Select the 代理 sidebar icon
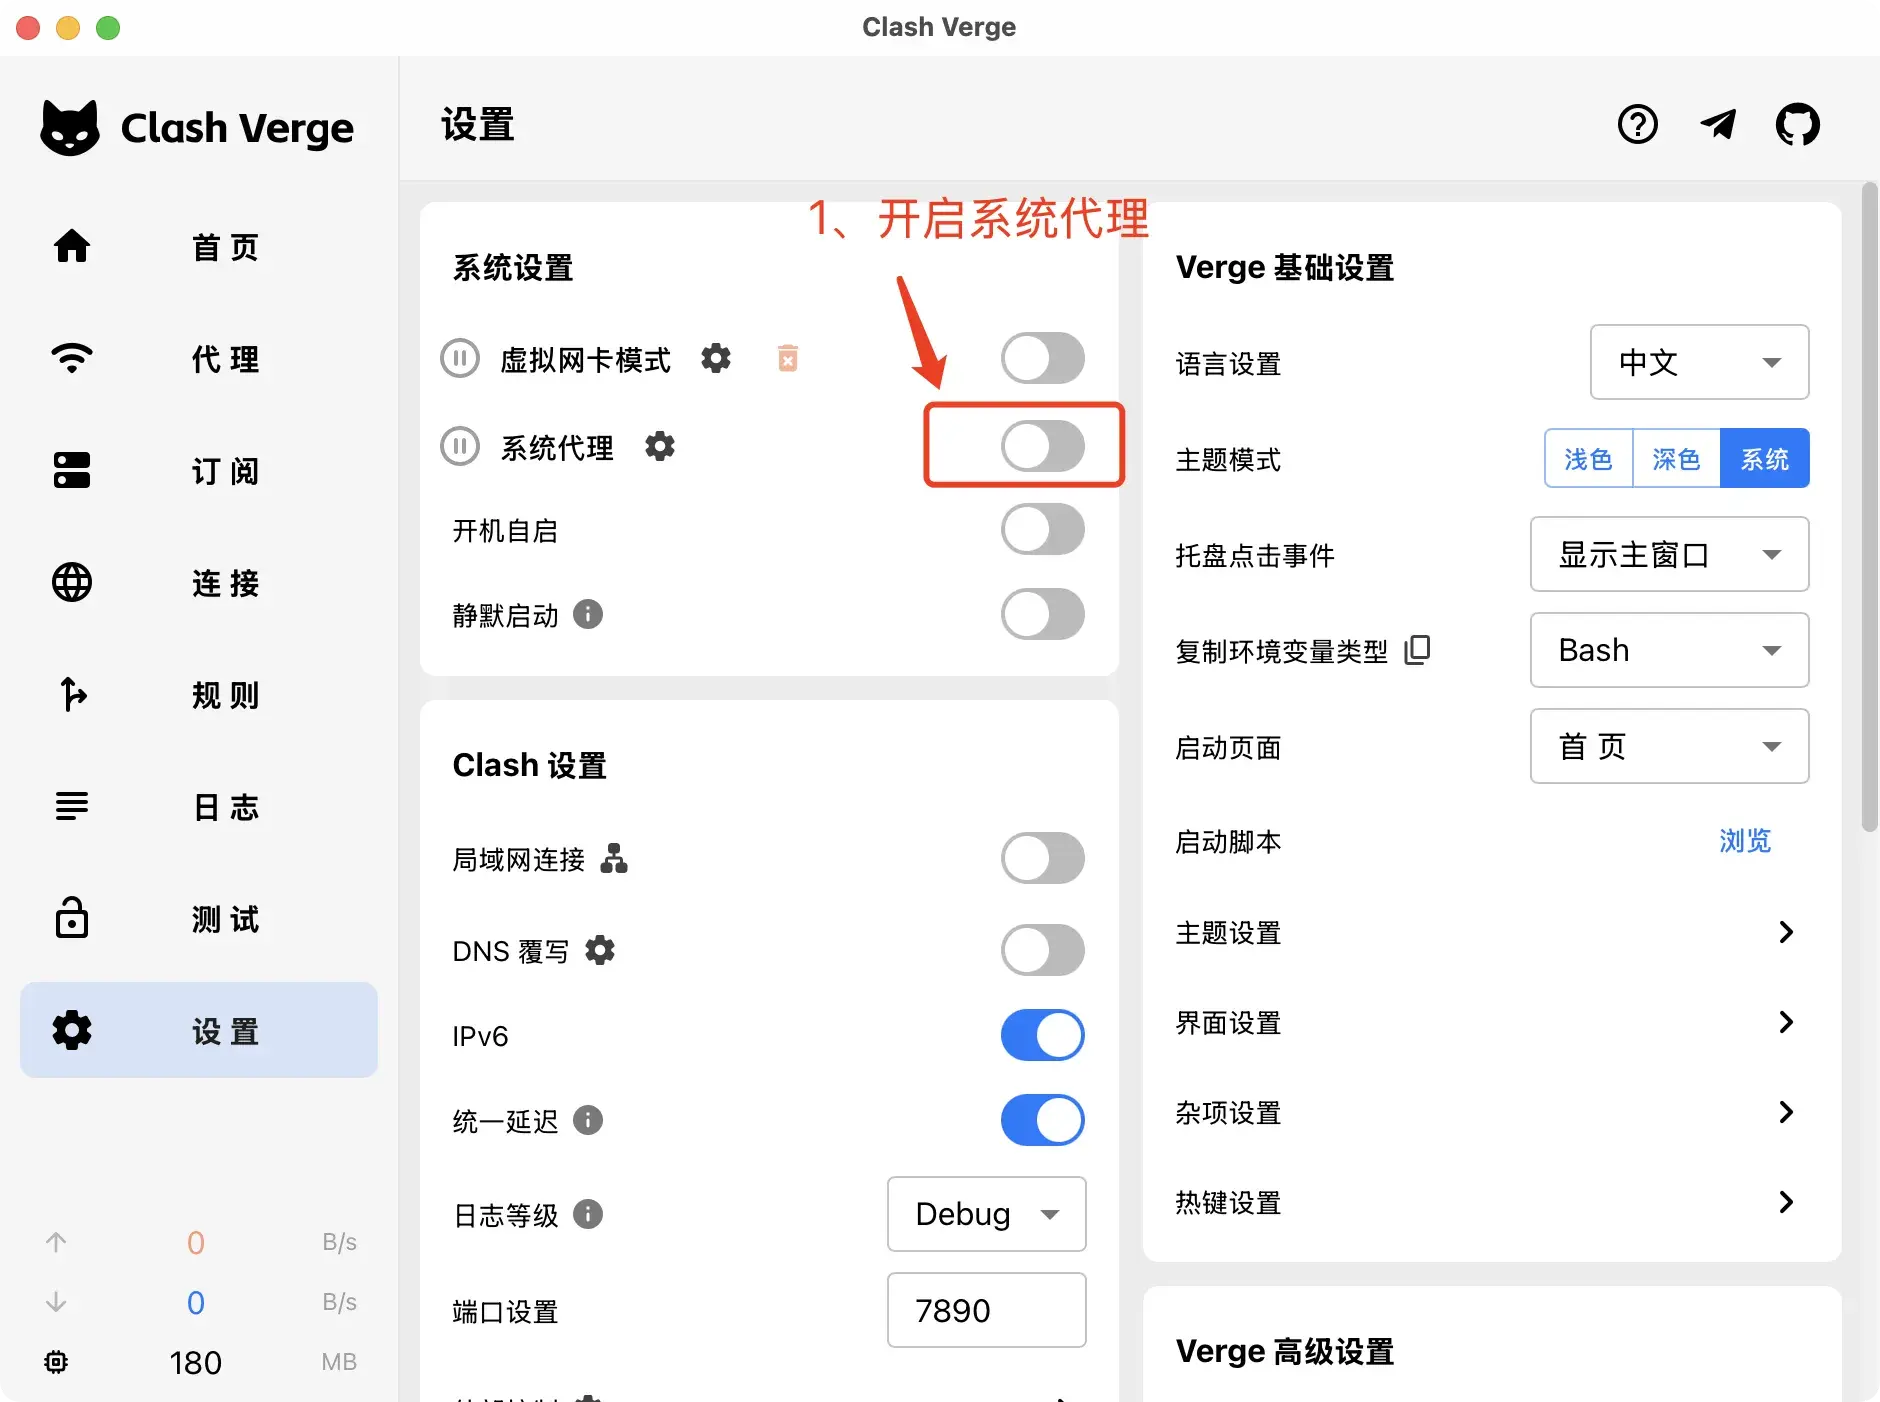 coord(71,358)
